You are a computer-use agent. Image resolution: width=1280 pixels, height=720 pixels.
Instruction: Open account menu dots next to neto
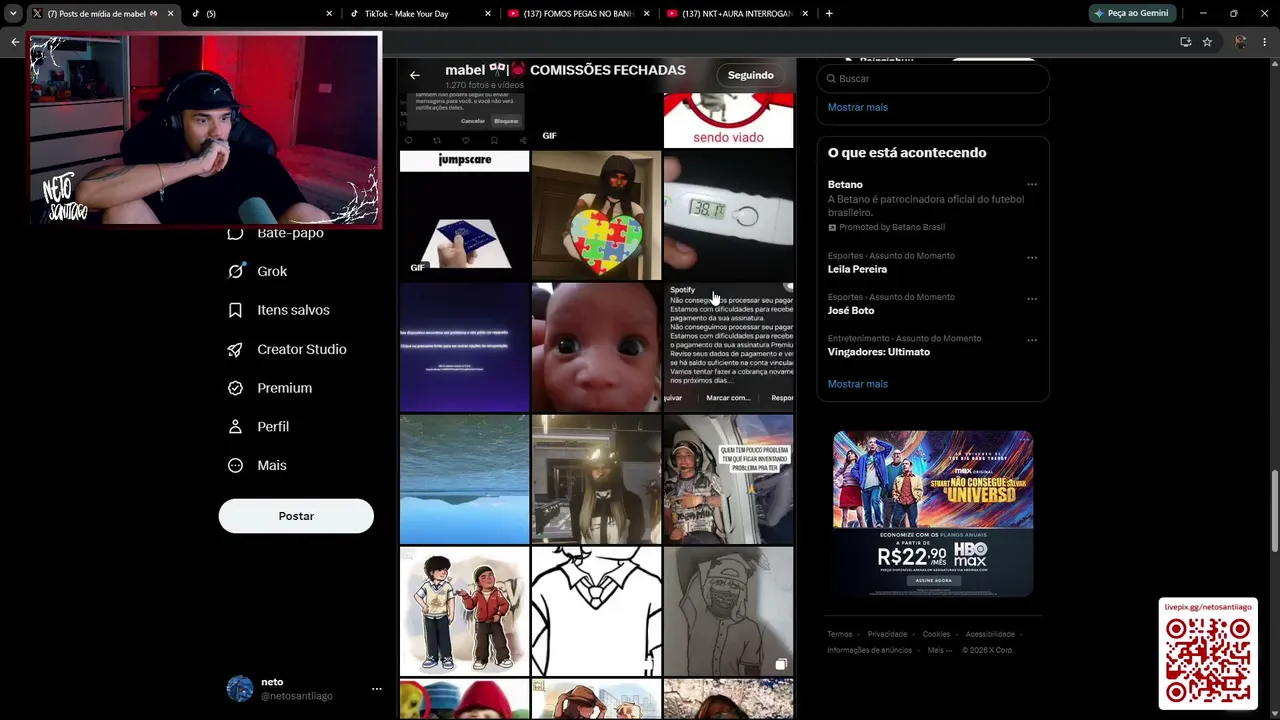pos(376,689)
